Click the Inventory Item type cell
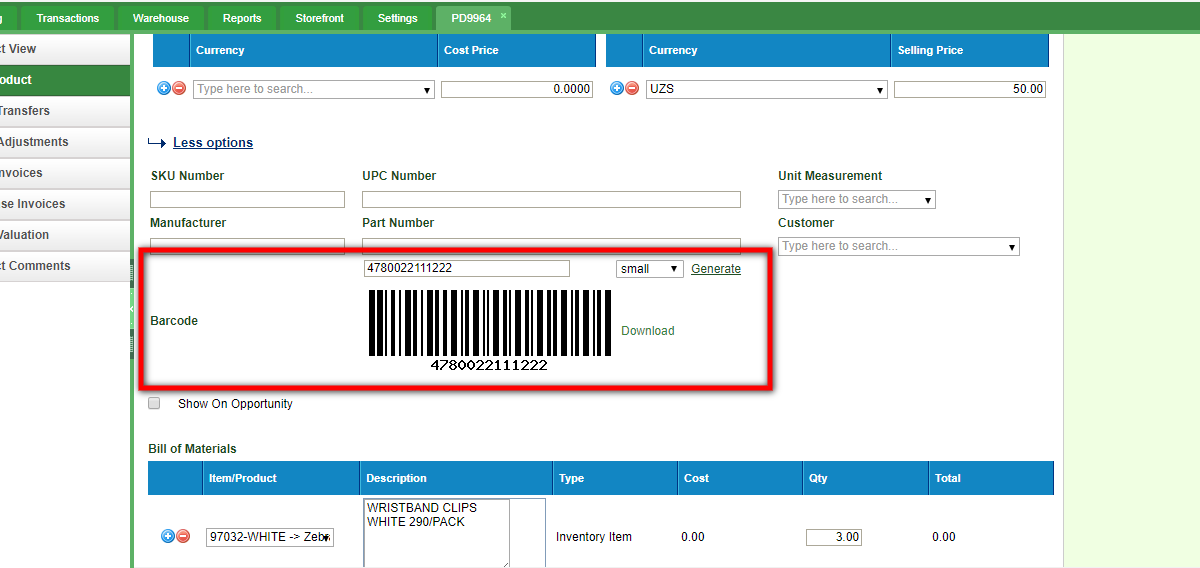The height and width of the screenshot is (568, 1200). 594,537
